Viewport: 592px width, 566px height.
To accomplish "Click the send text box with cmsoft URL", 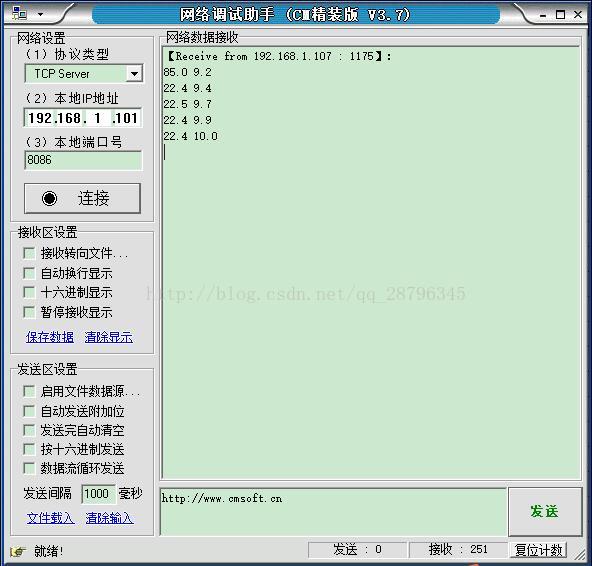I will tap(333, 512).
